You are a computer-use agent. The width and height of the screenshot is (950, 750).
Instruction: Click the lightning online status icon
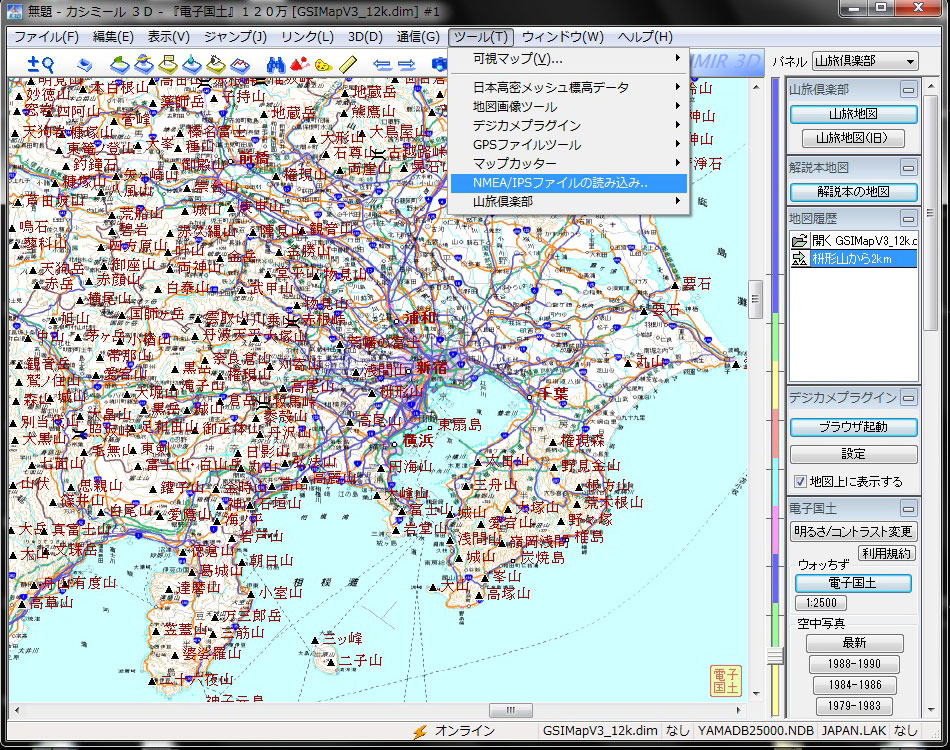tap(419, 732)
